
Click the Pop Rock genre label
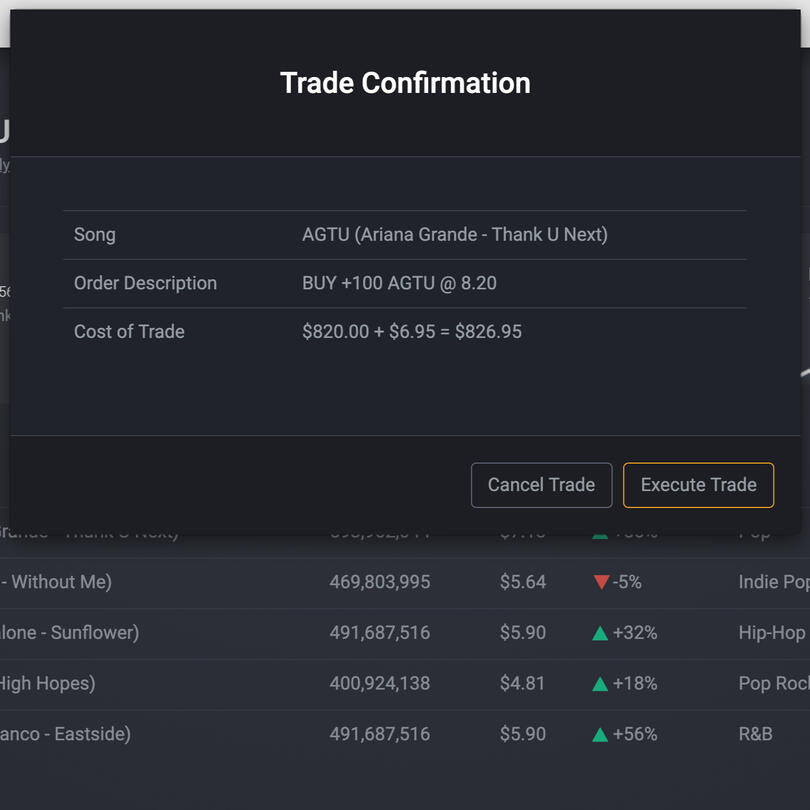point(772,684)
